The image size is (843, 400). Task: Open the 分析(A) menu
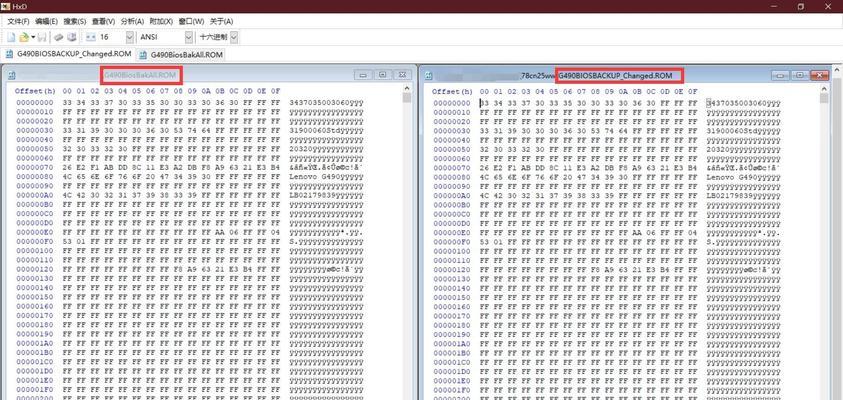point(132,22)
